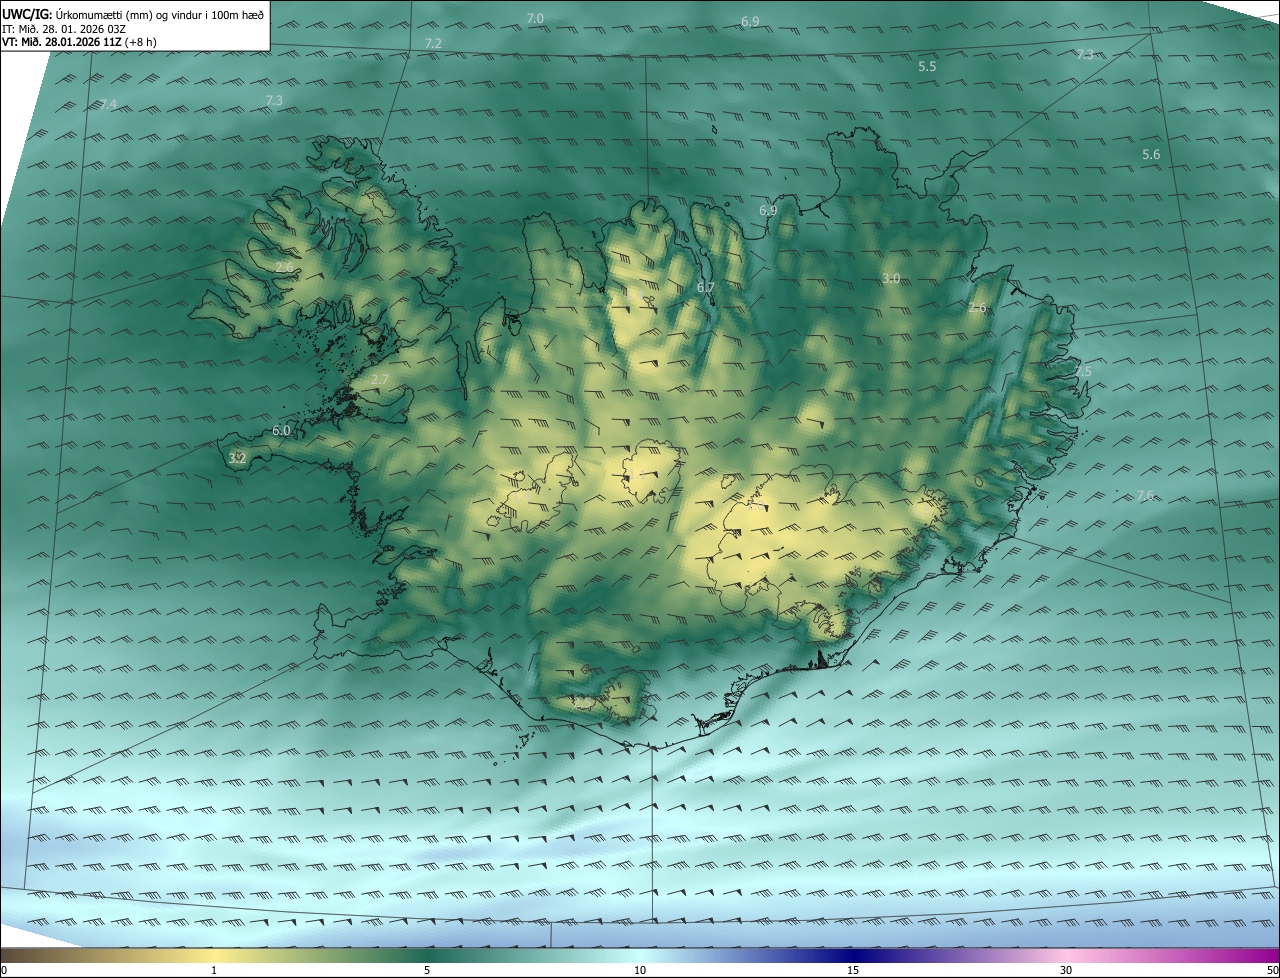Pick the dark navy color above the 15 tick
The height and width of the screenshot is (978, 1280).
pyautogui.click(x=853, y=955)
